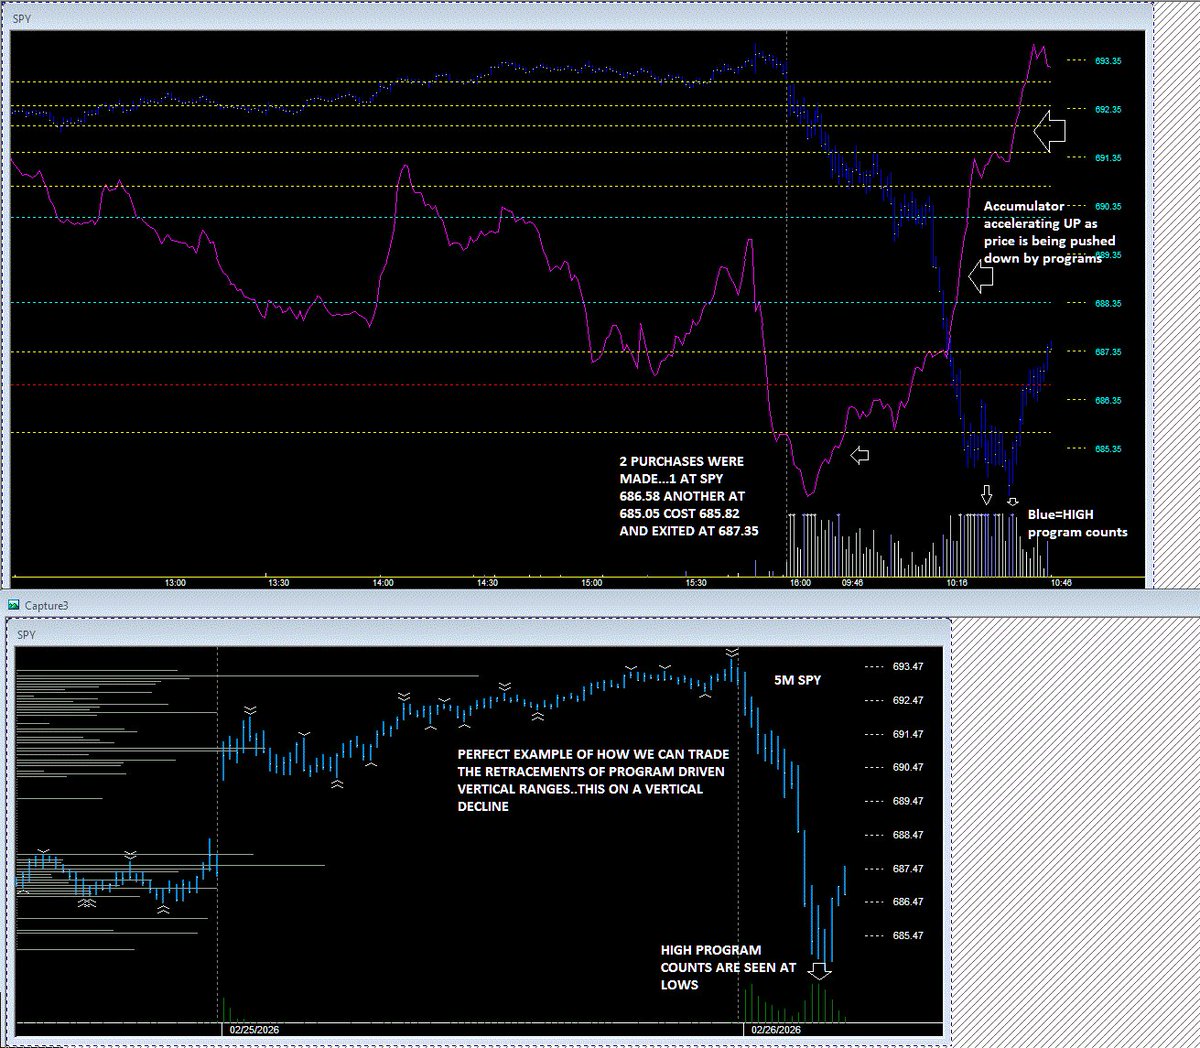Select the 690.47 price label

(x=908, y=768)
